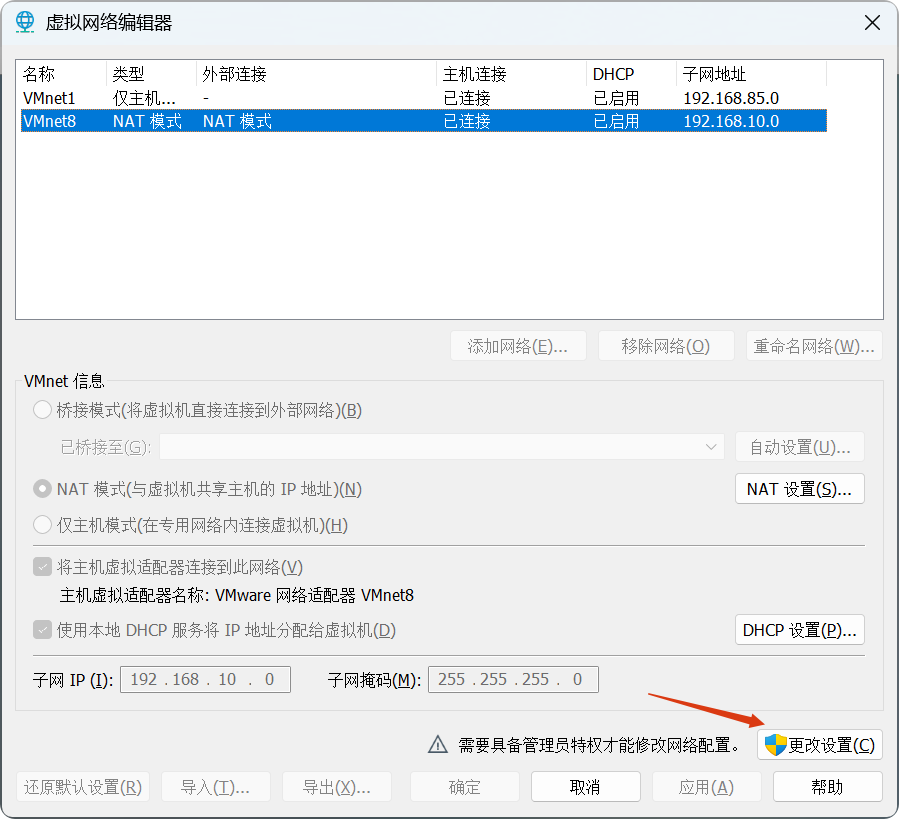Click 导出(X) button
899x819 pixels.
337,786
